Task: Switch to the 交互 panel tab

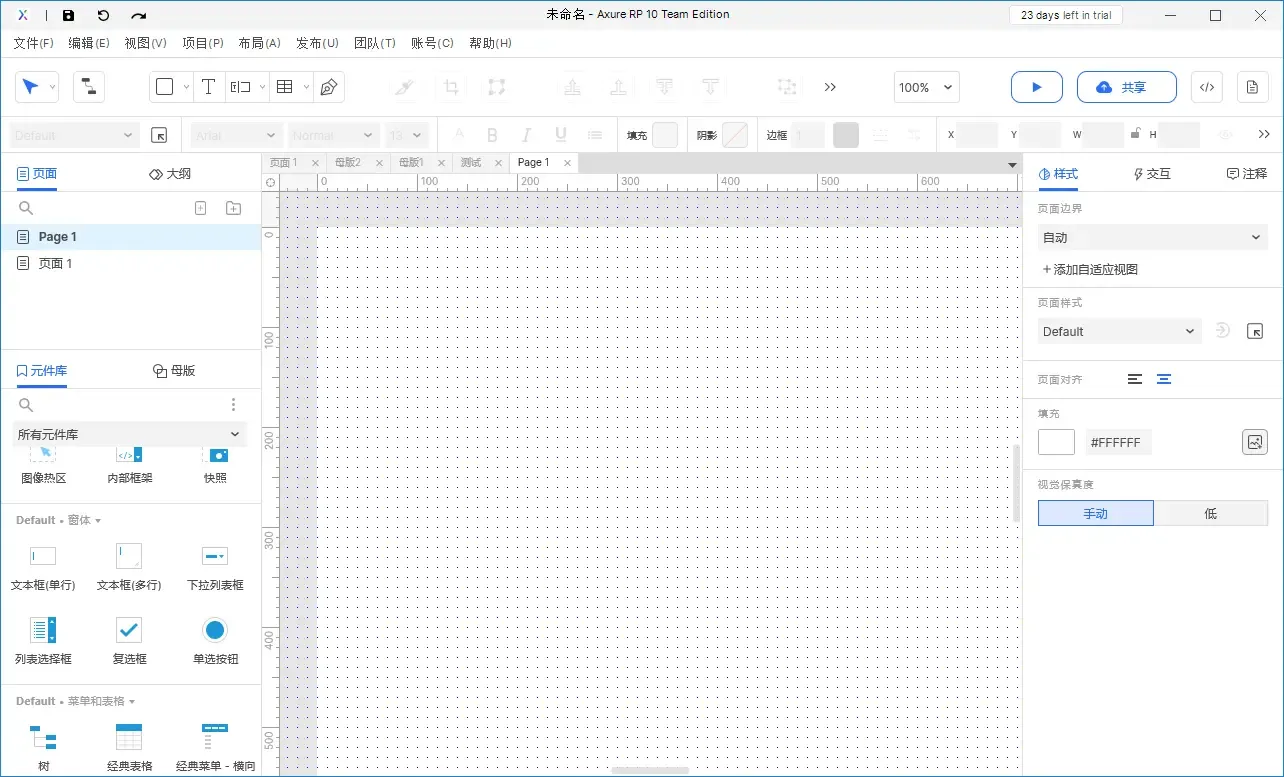Action: [1151, 173]
